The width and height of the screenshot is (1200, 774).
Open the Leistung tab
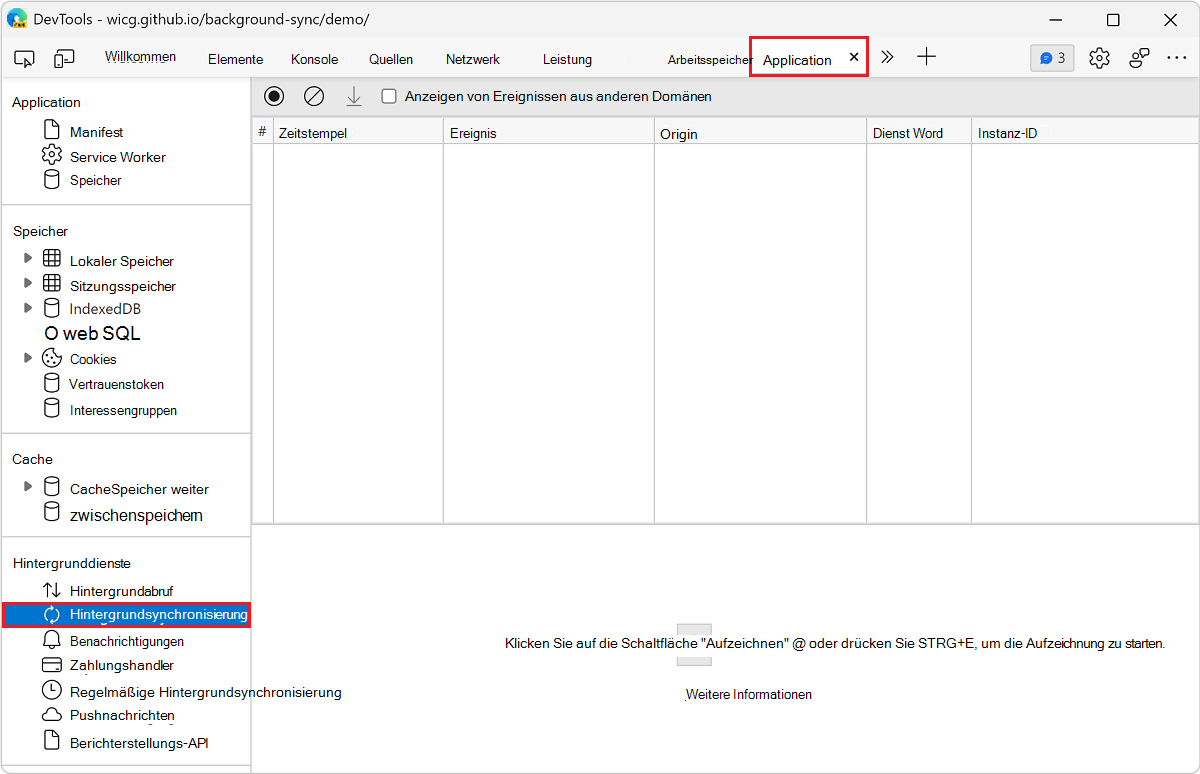click(568, 59)
